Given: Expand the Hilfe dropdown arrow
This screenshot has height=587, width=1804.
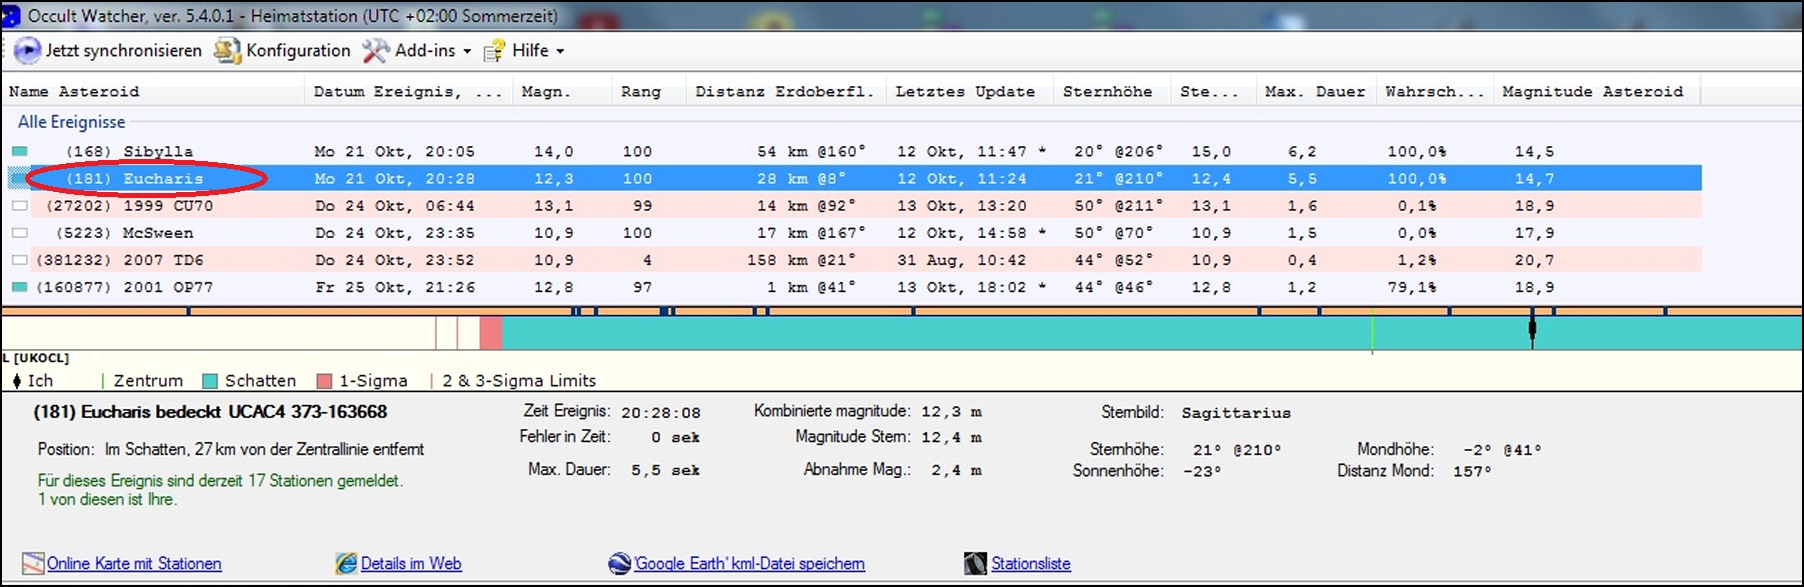Looking at the screenshot, I should (560, 51).
